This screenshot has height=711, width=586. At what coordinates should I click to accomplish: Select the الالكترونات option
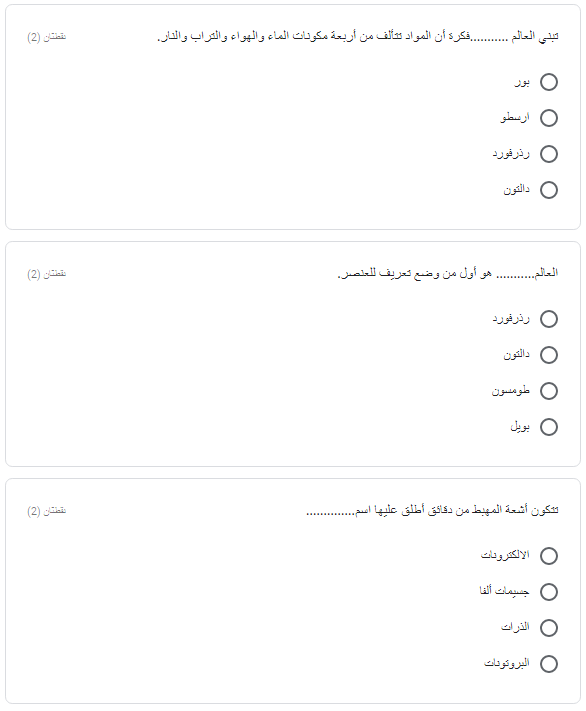(x=548, y=555)
